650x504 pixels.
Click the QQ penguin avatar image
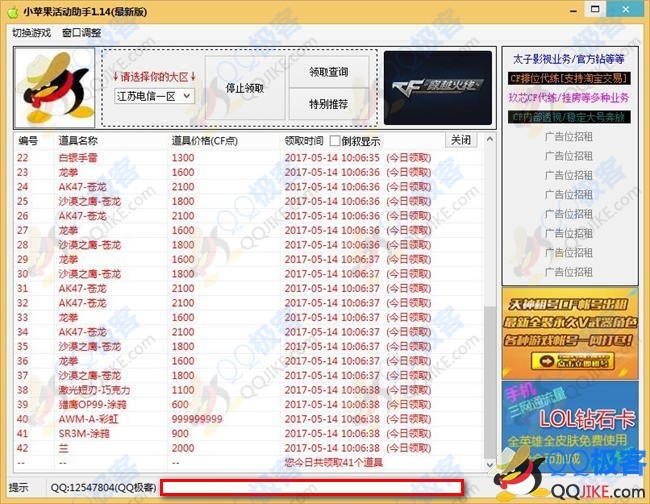point(54,87)
